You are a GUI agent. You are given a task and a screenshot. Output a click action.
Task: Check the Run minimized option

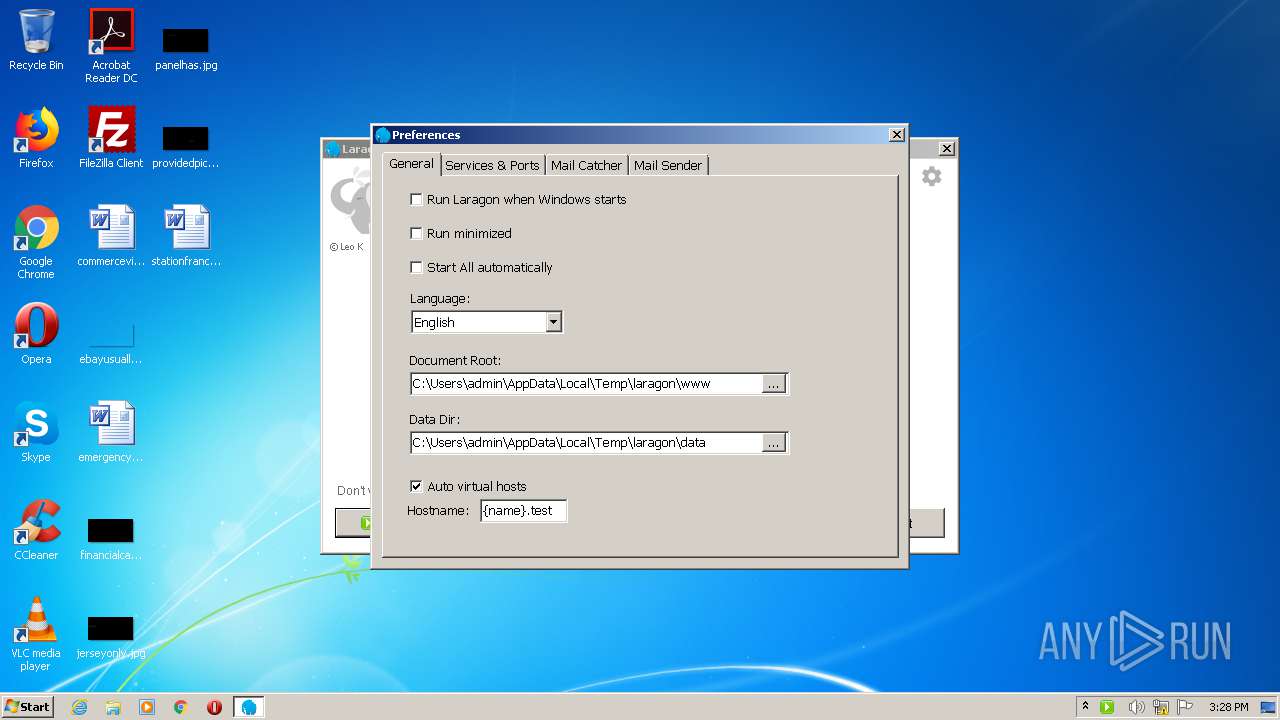(x=461, y=234)
